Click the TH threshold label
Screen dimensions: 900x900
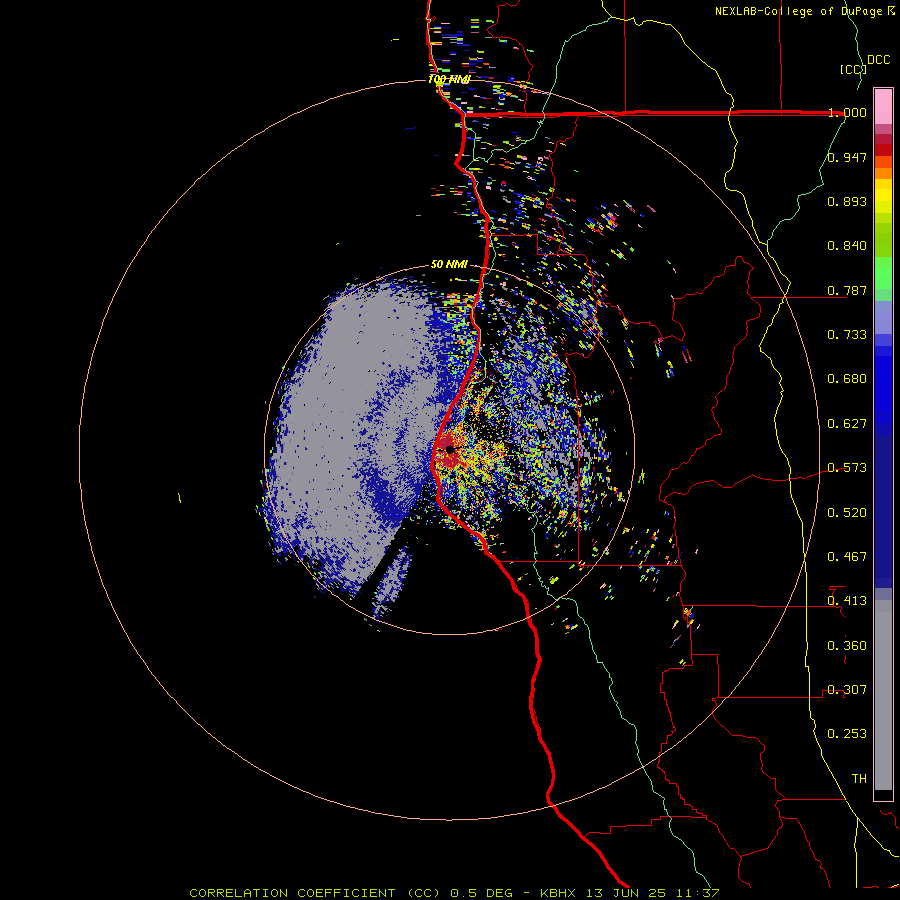pos(859,779)
